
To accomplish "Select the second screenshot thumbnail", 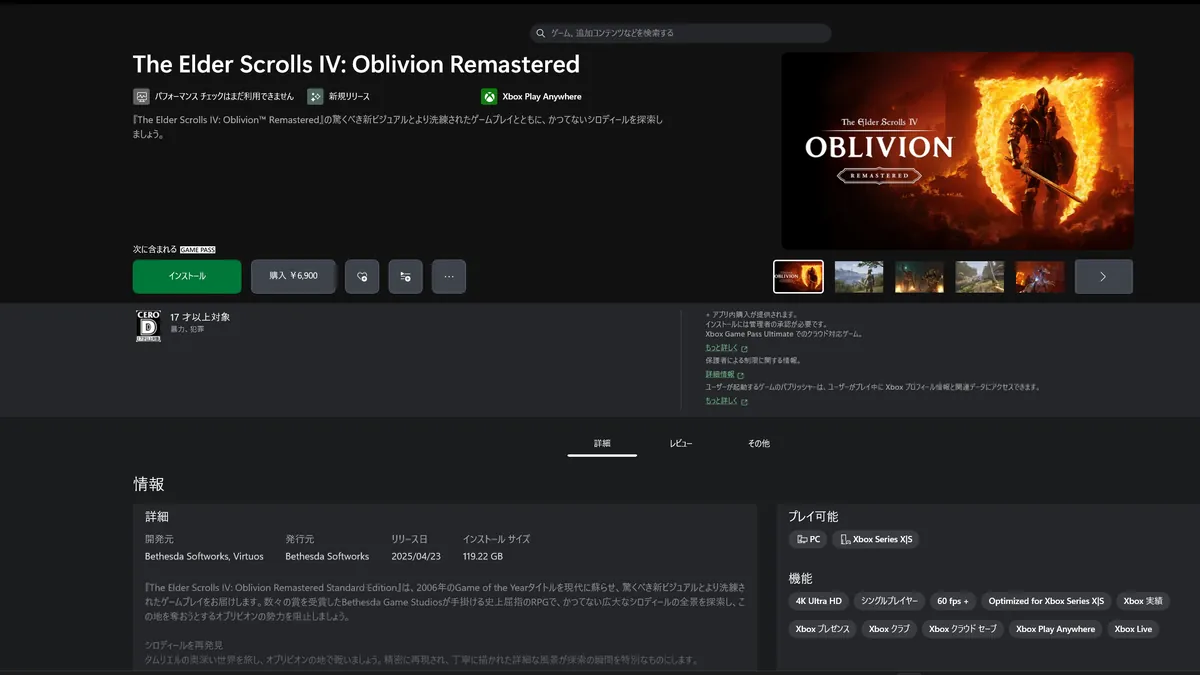I will pos(859,277).
